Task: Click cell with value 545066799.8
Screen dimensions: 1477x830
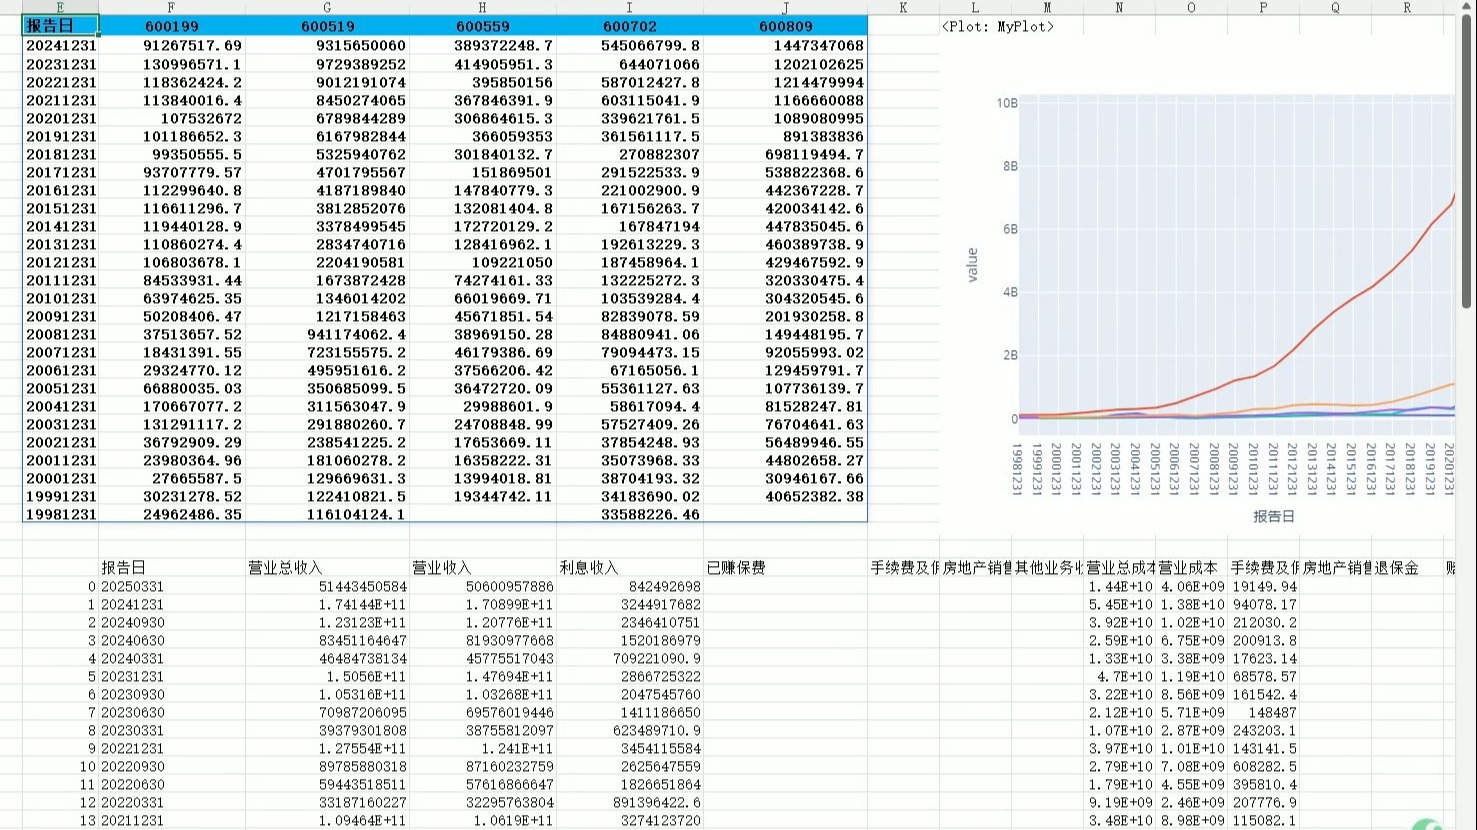Action: click(629, 46)
